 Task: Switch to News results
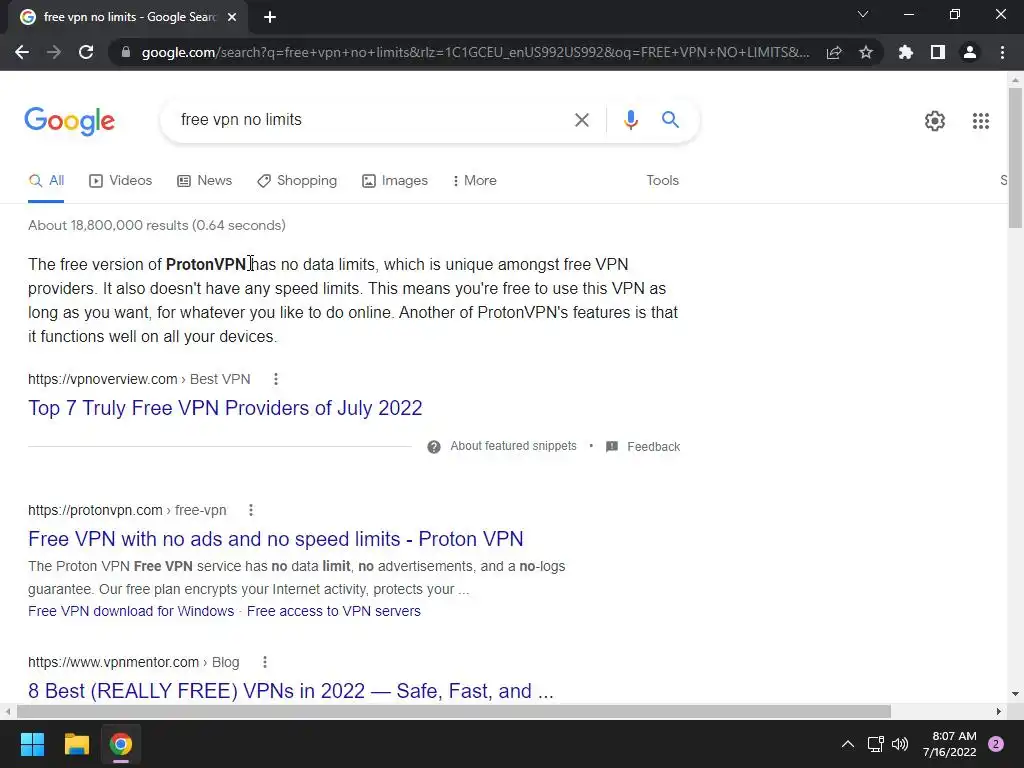point(204,181)
